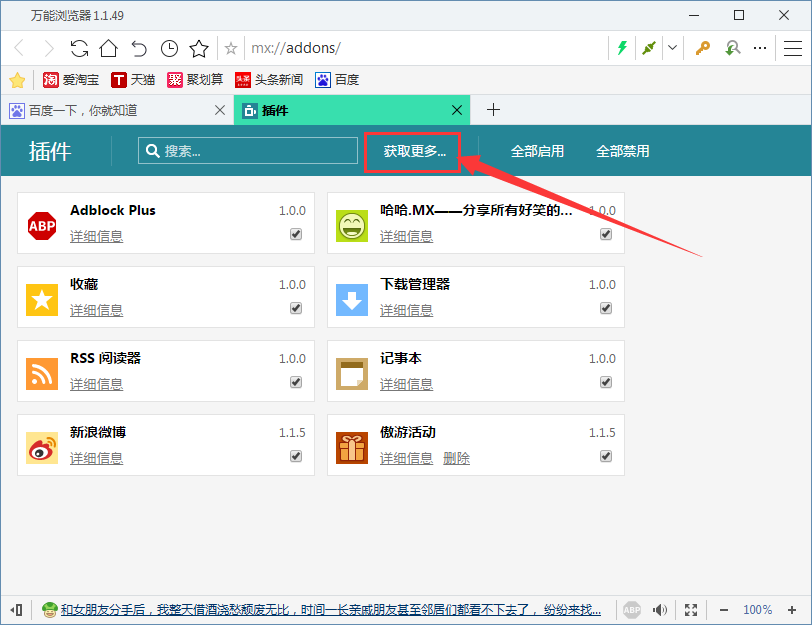Viewport: 812px width, 625px height.
Task: Mute audio via the speaker icon
Action: pyautogui.click(x=660, y=609)
